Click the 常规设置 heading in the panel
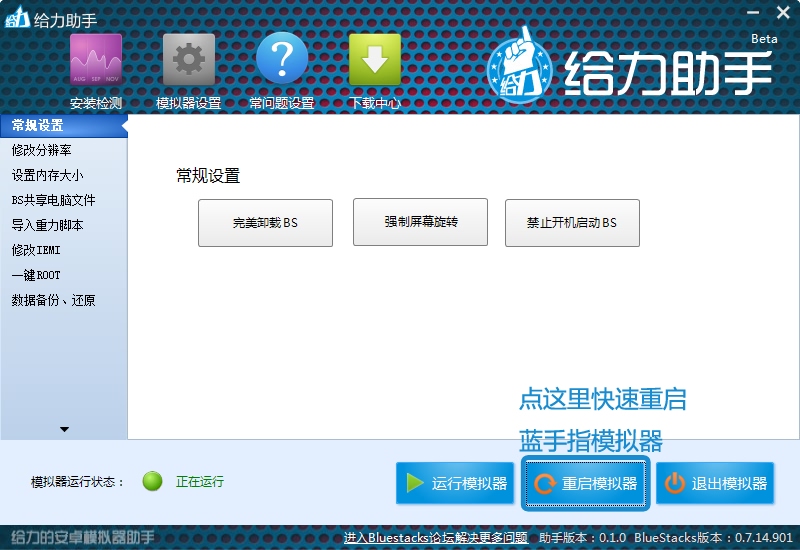 click(208, 176)
